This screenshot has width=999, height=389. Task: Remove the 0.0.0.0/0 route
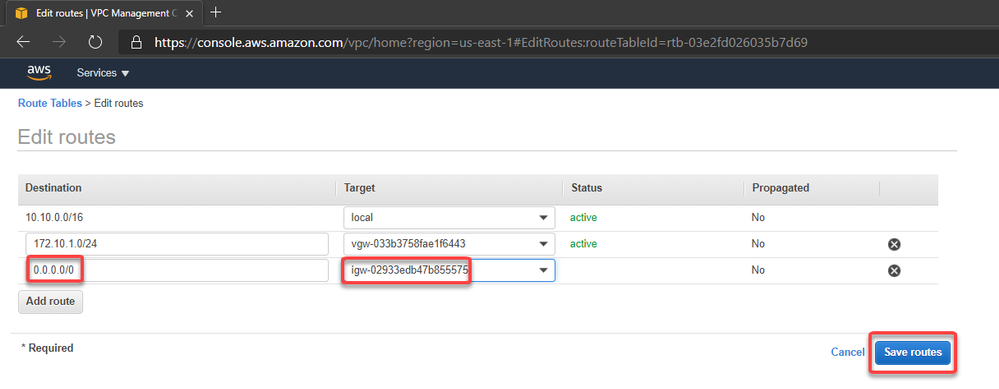[x=894, y=271]
